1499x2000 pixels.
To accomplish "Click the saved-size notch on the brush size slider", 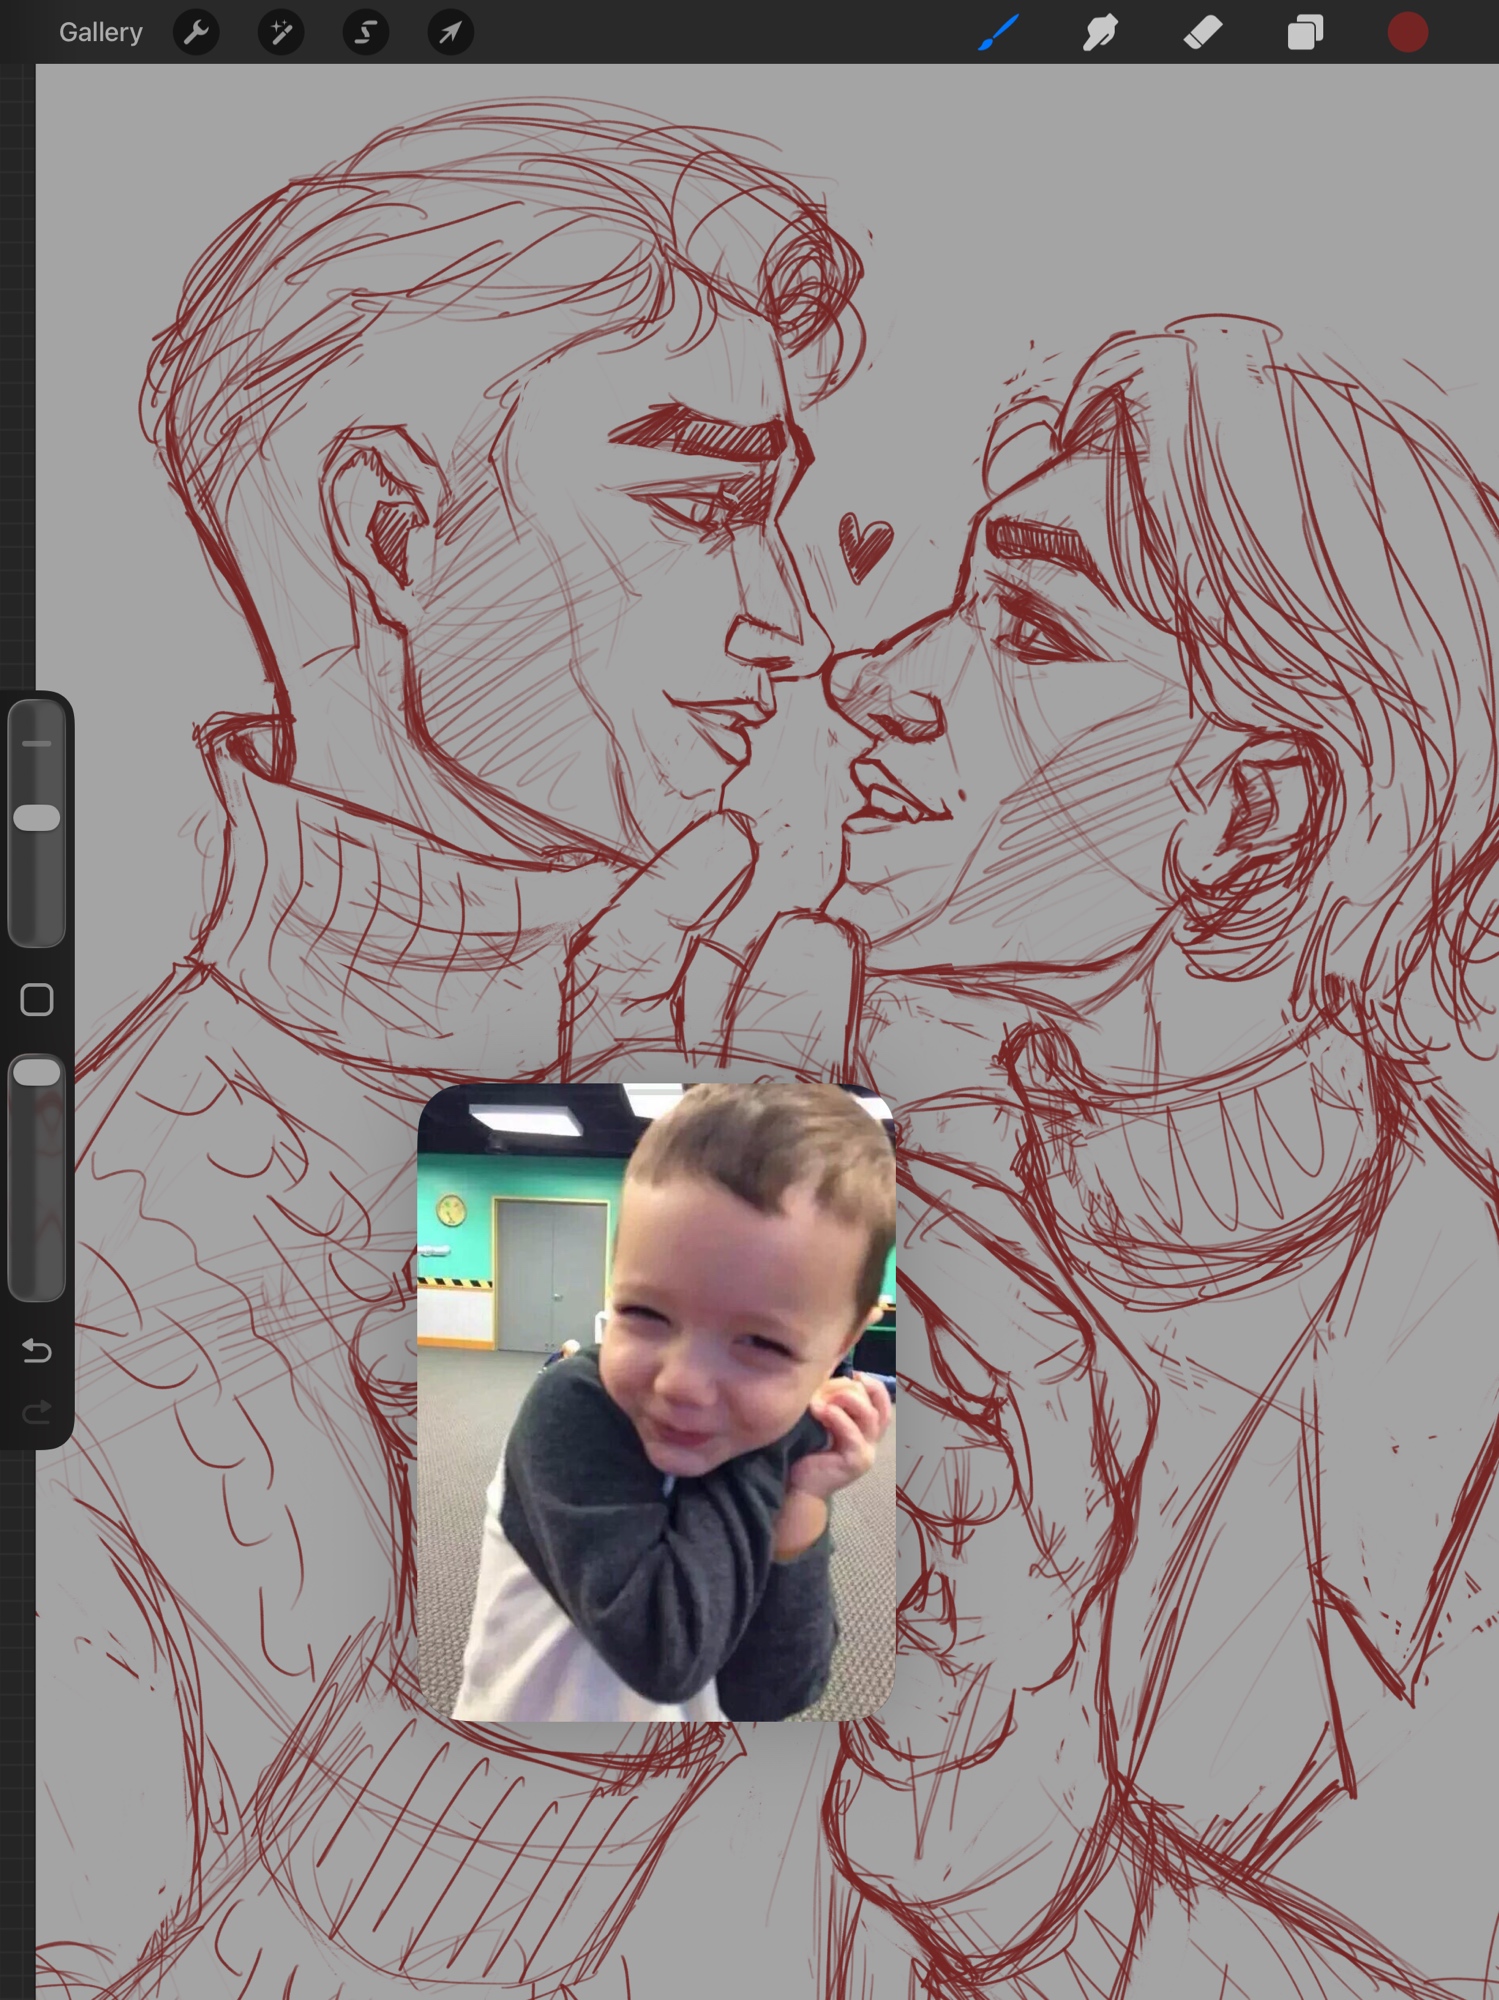I will 37,743.
